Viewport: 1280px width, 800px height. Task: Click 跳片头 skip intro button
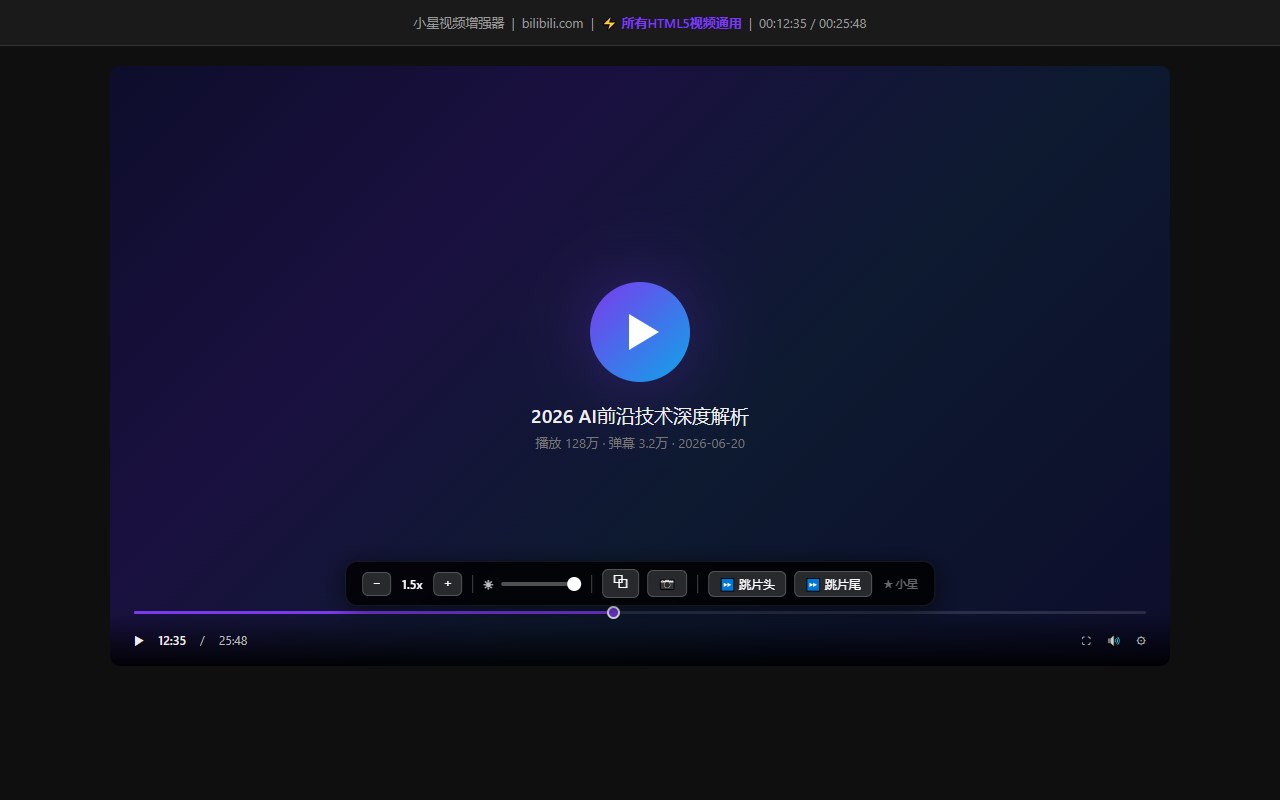click(747, 584)
